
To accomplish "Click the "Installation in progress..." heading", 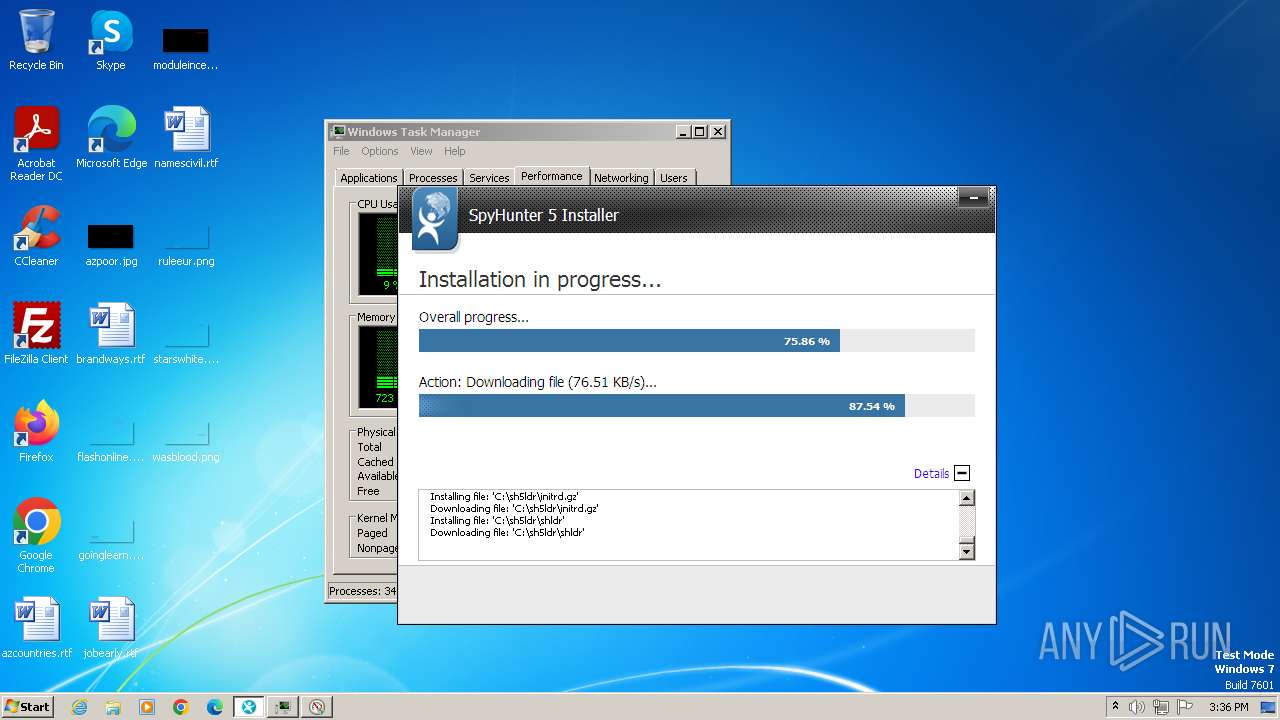I will 540,280.
